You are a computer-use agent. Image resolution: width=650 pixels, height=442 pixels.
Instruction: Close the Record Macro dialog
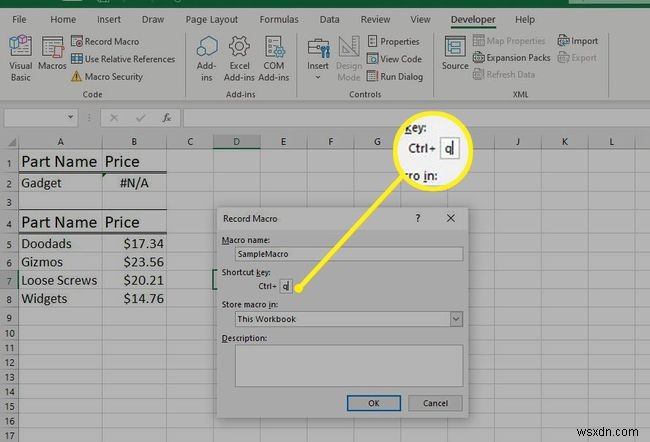(451, 218)
